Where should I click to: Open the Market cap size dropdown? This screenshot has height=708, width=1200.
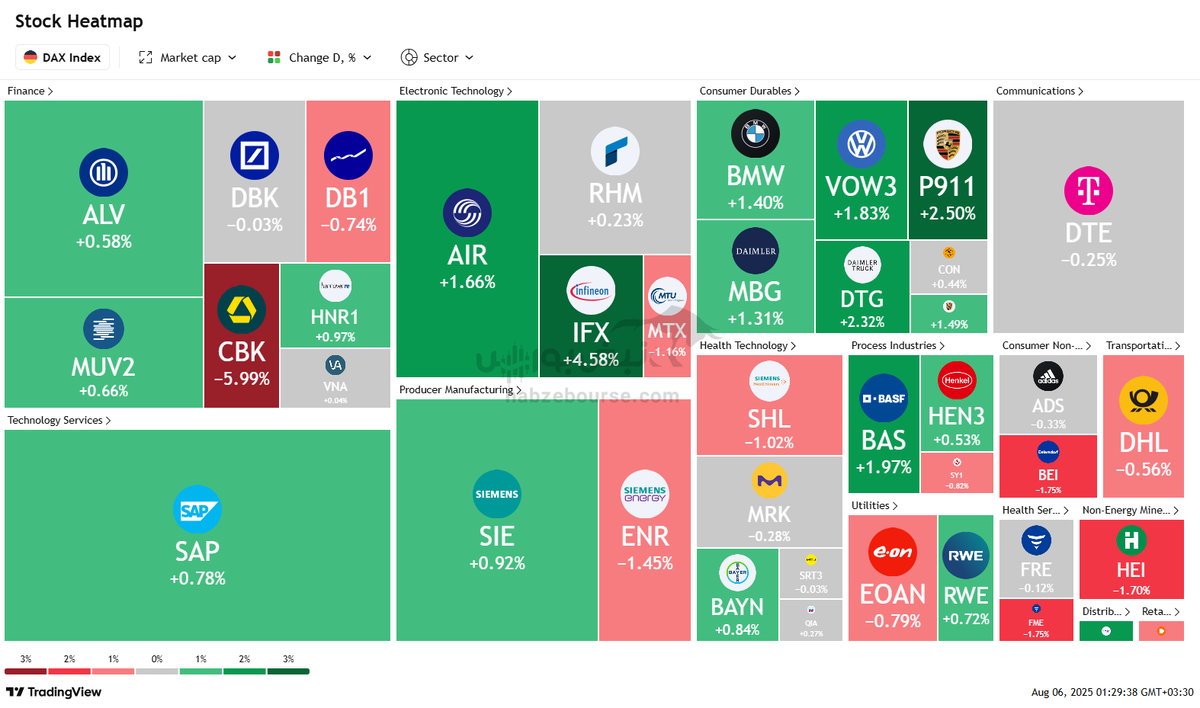coord(188,58)
